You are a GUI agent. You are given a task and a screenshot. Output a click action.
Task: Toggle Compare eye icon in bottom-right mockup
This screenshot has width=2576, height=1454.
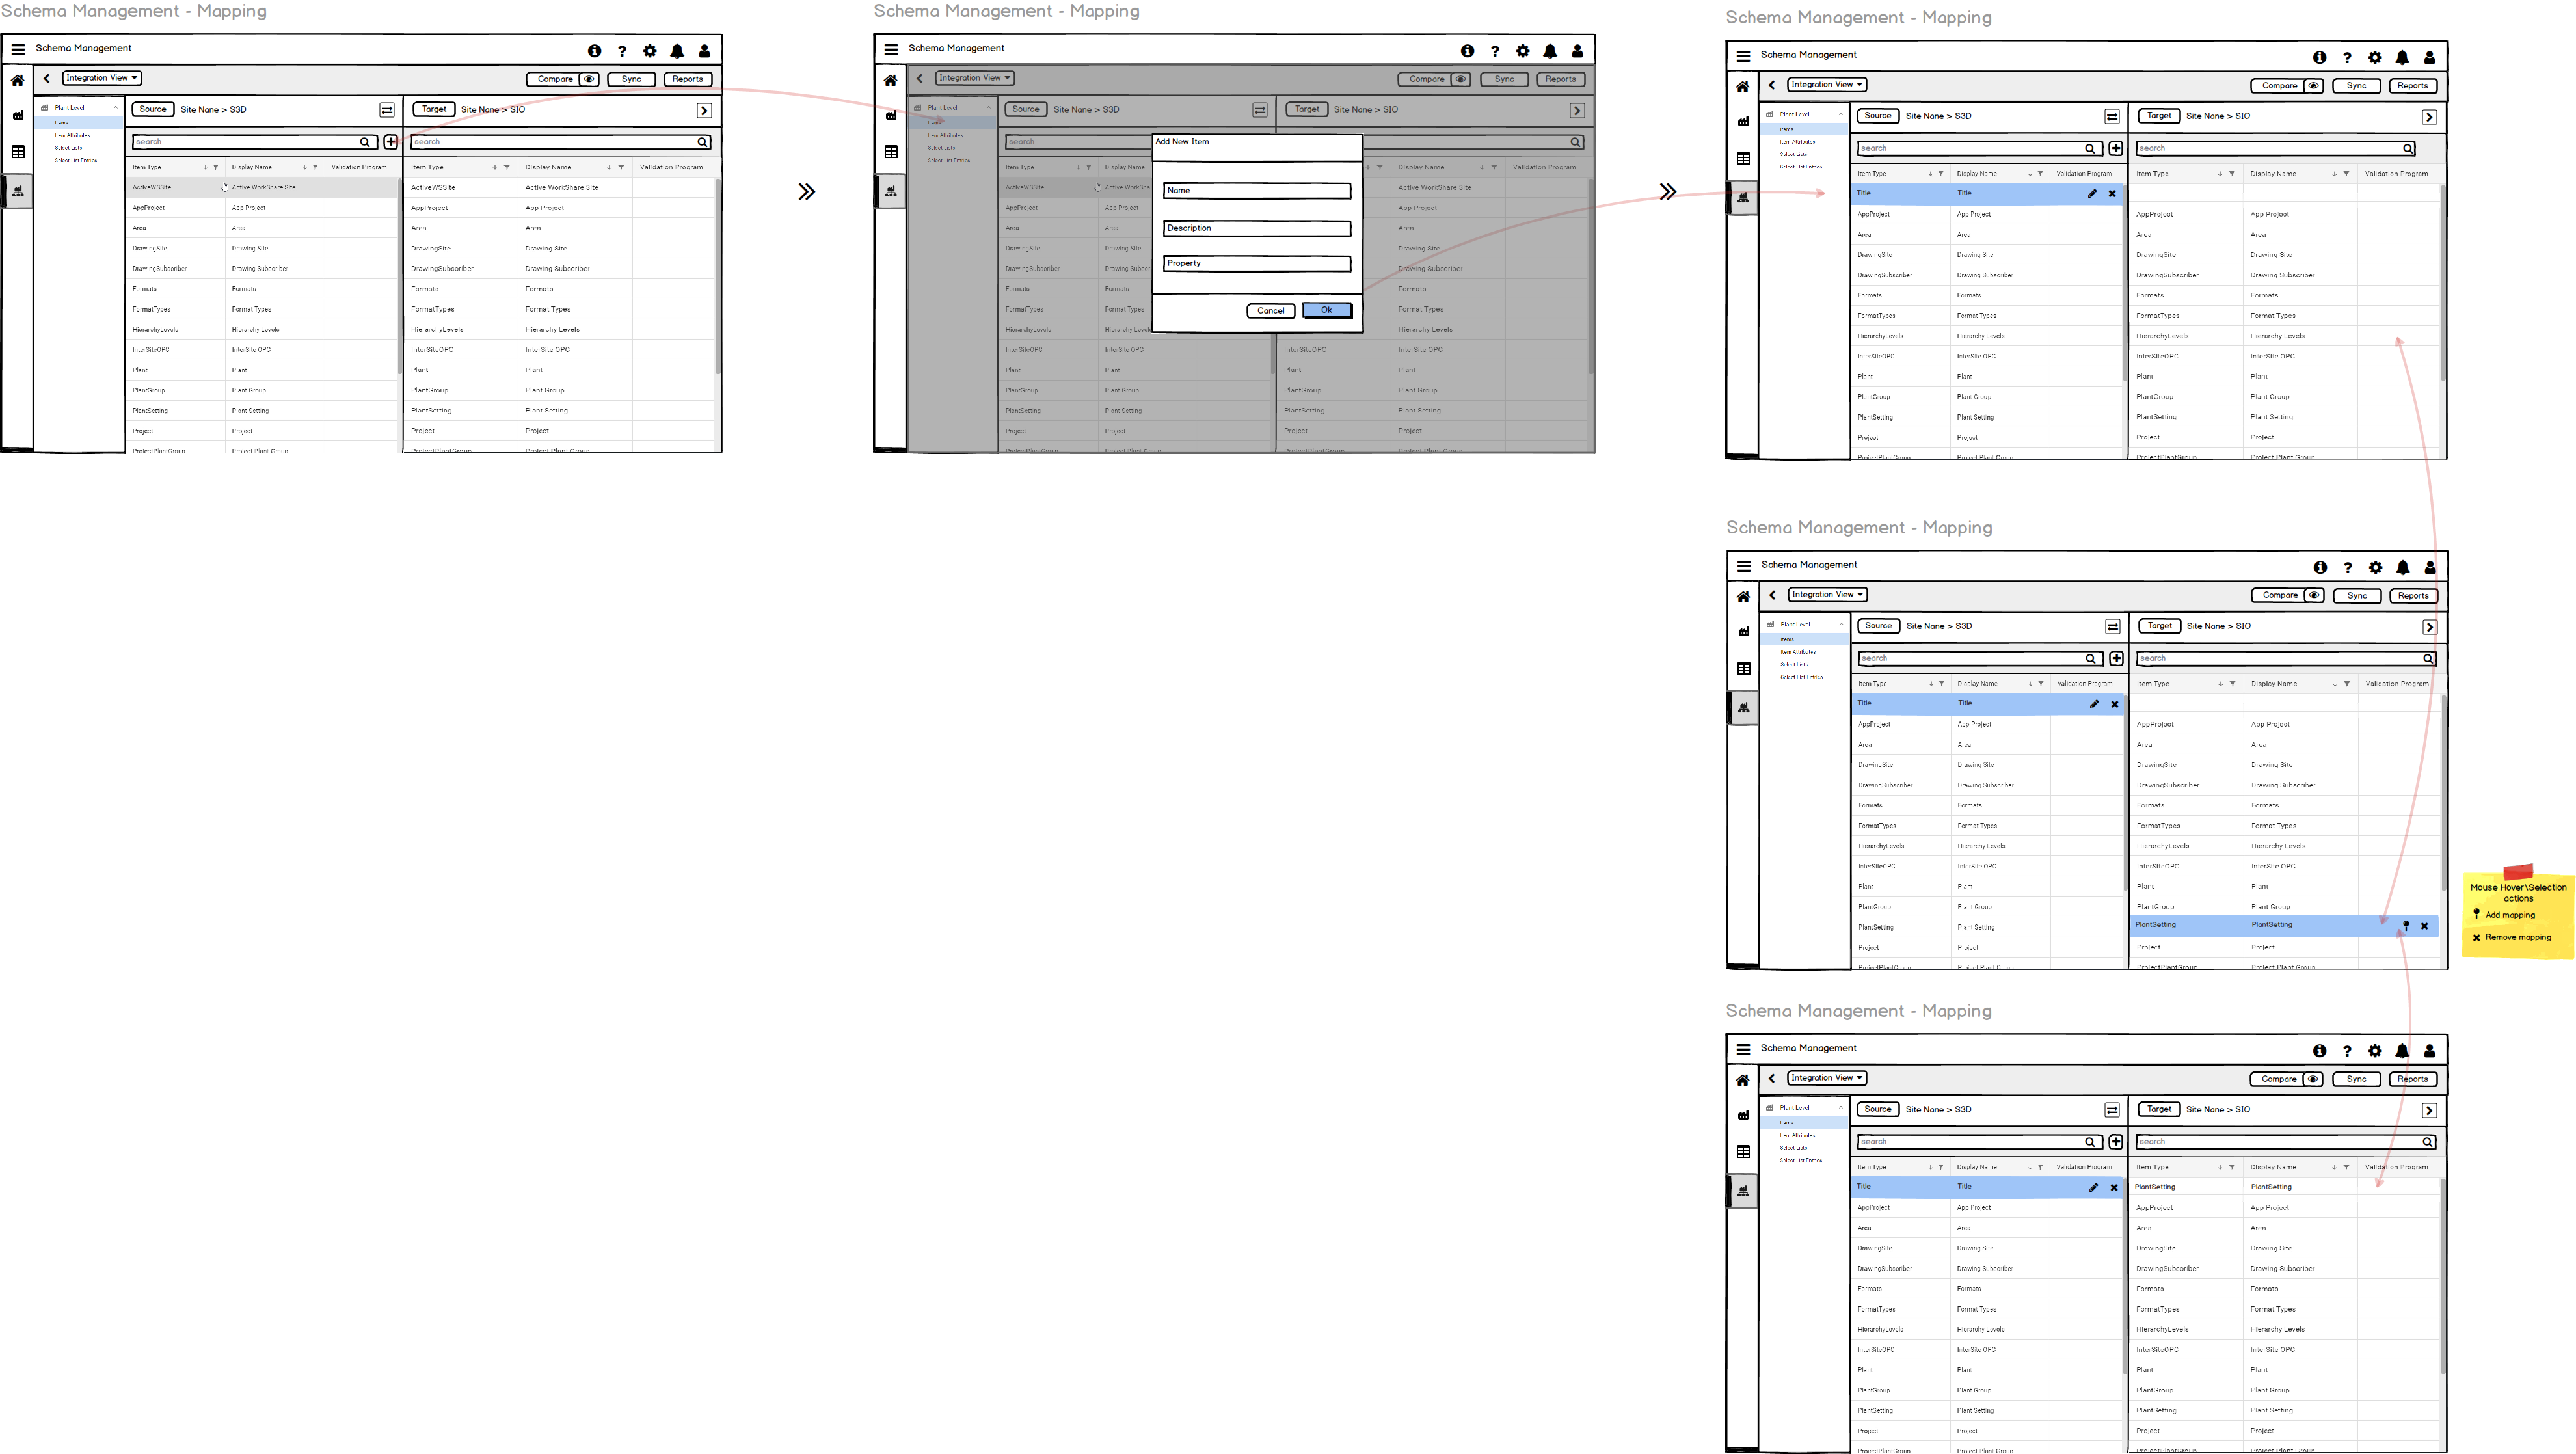tap(2312, 1079)
